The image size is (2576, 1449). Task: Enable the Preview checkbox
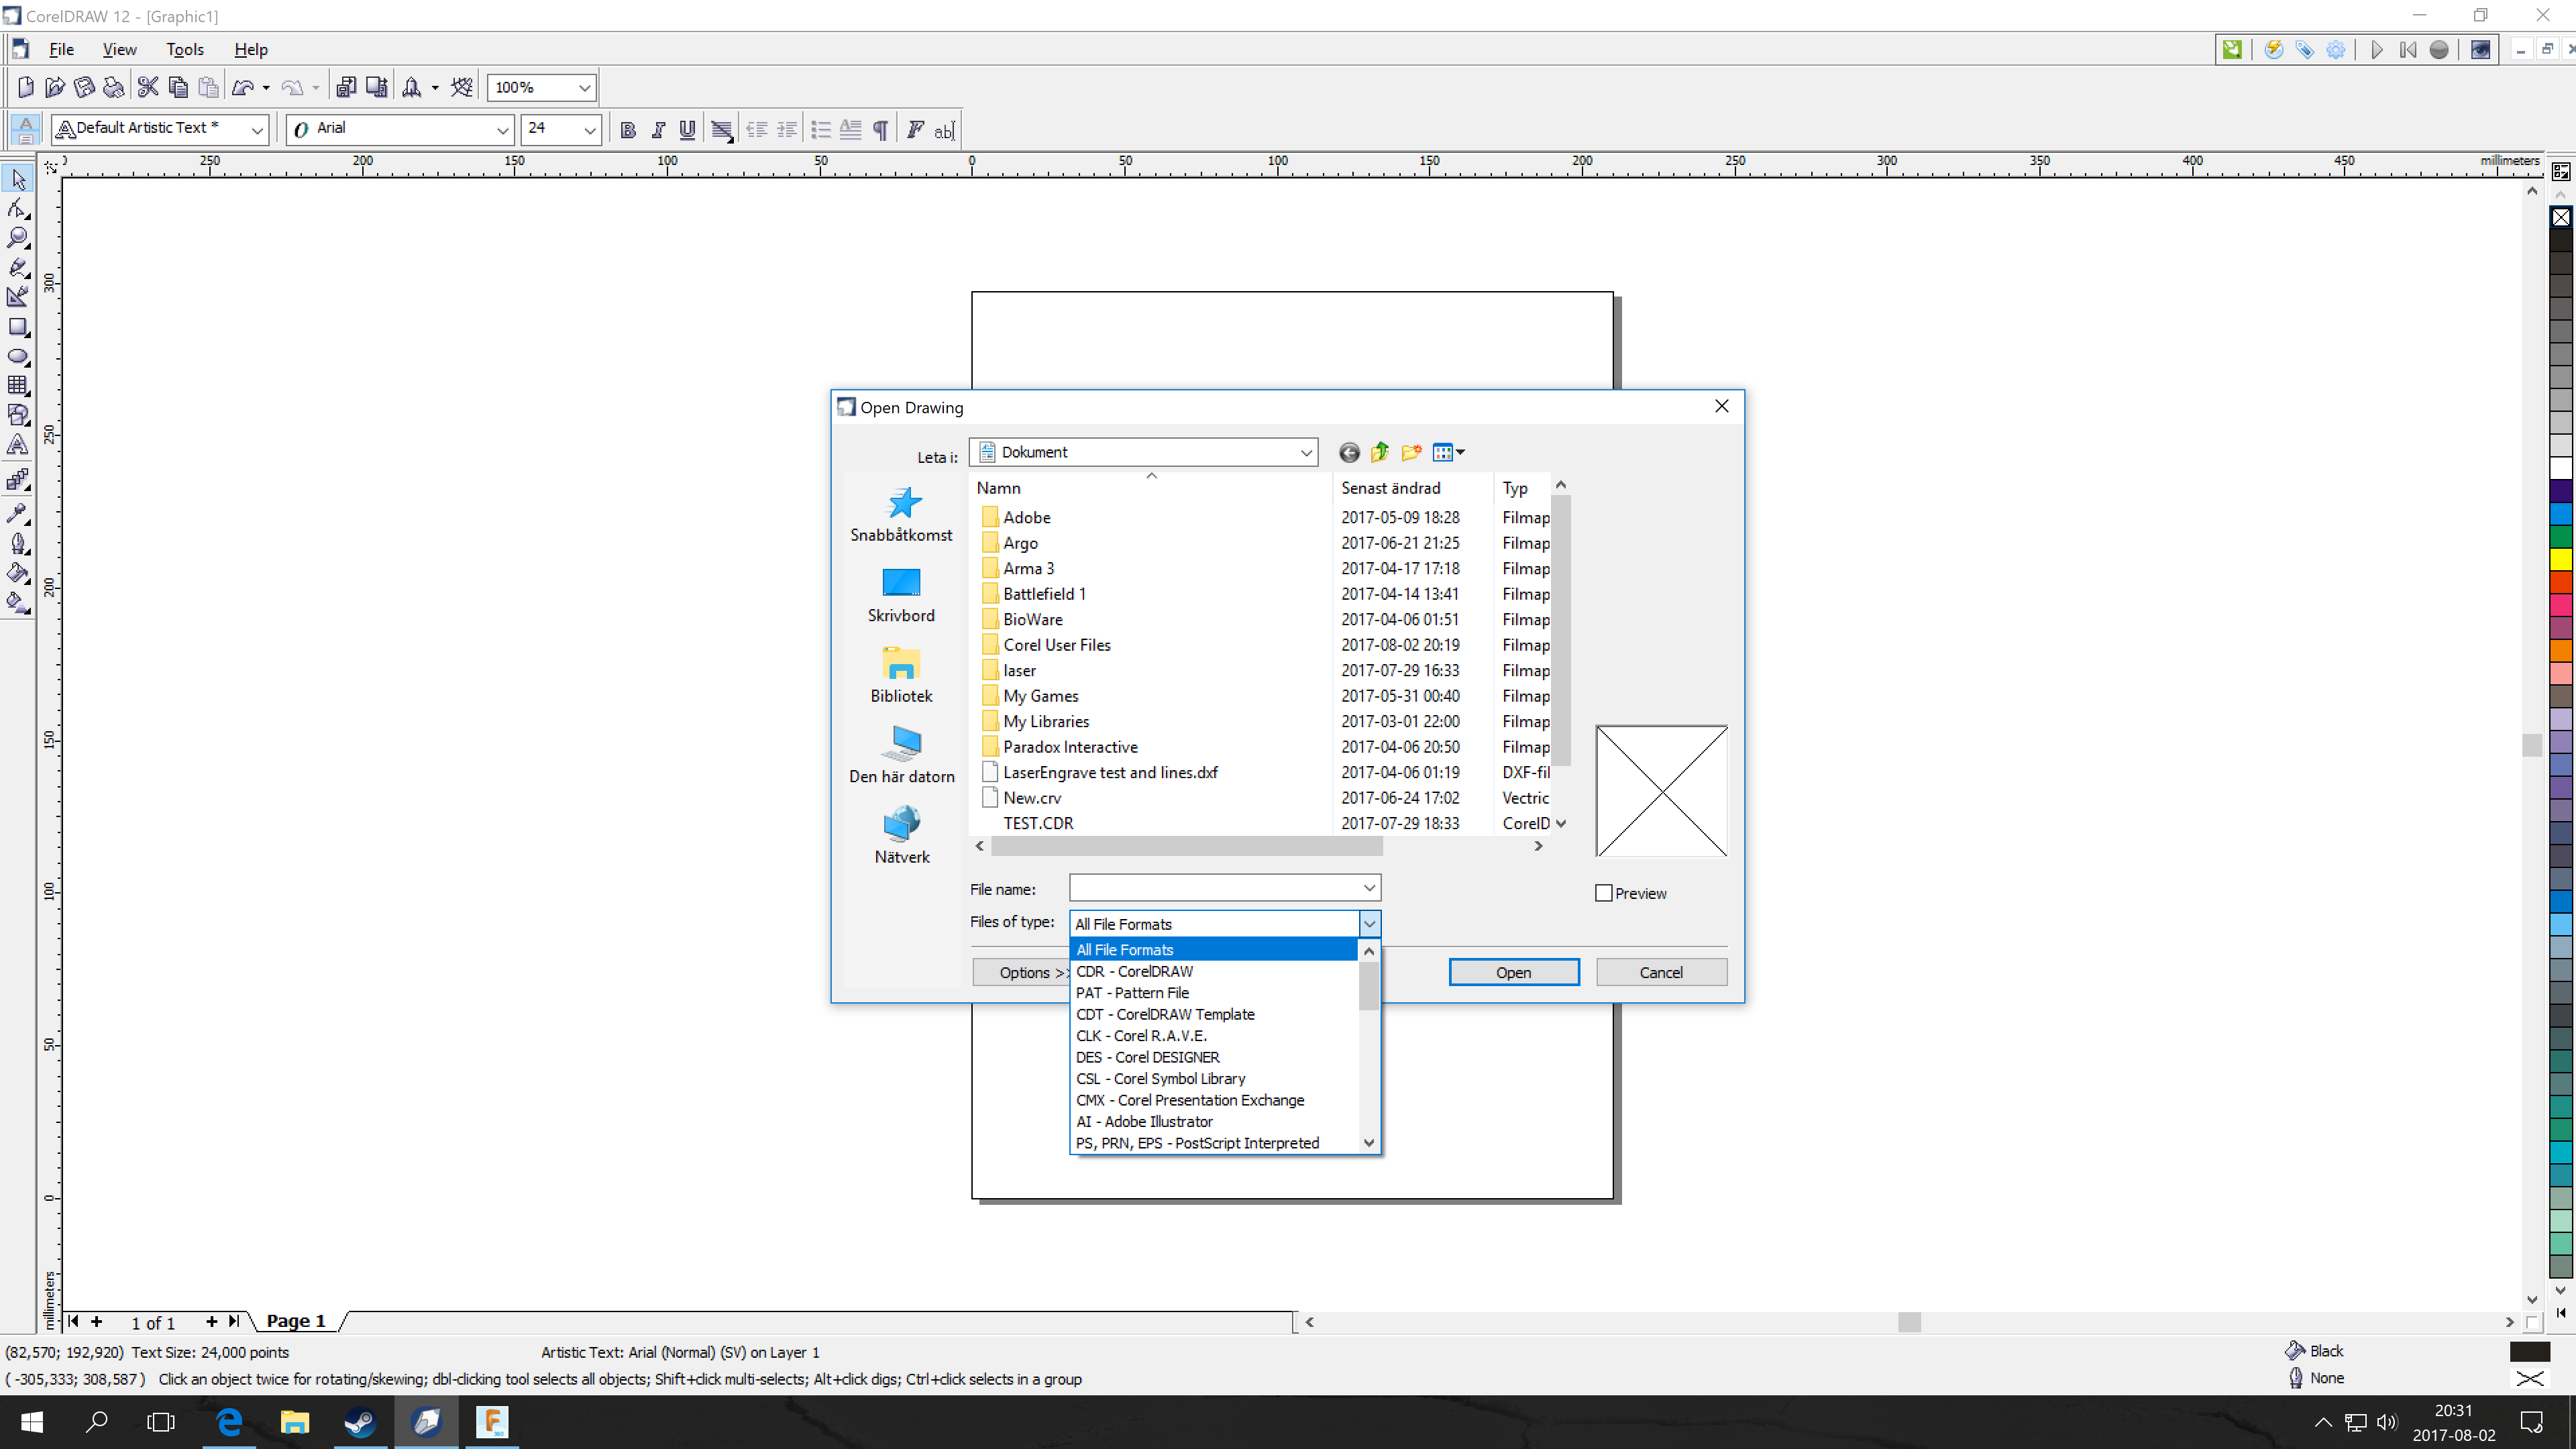1604,893
